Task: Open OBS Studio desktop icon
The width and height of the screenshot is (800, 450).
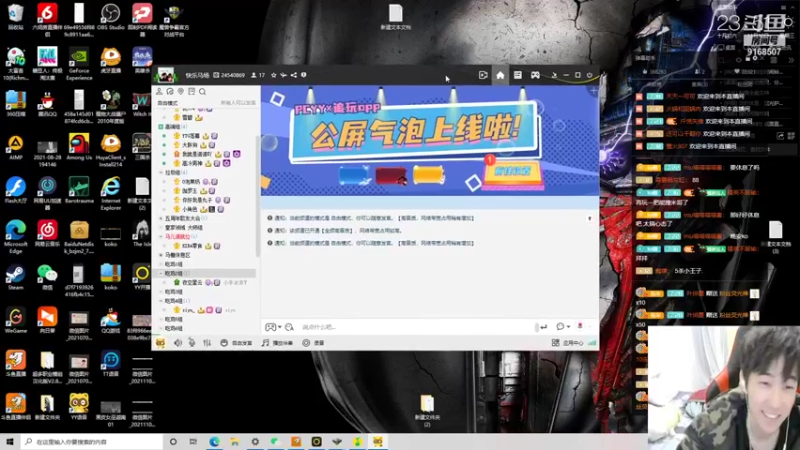Action: point(110,17)
